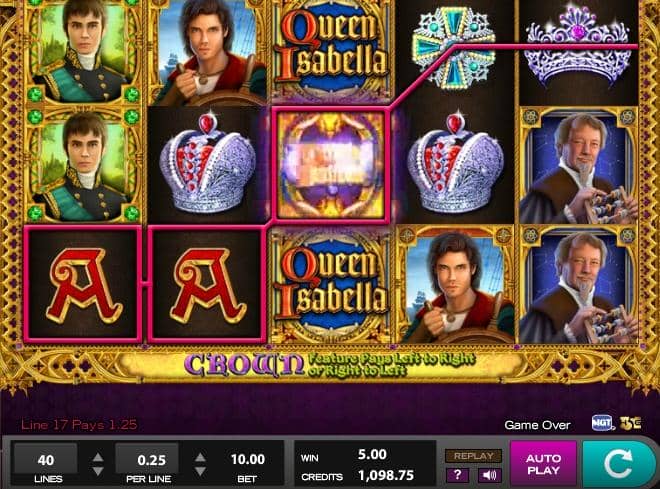Decrease the number of lines

tap(98, 471)
